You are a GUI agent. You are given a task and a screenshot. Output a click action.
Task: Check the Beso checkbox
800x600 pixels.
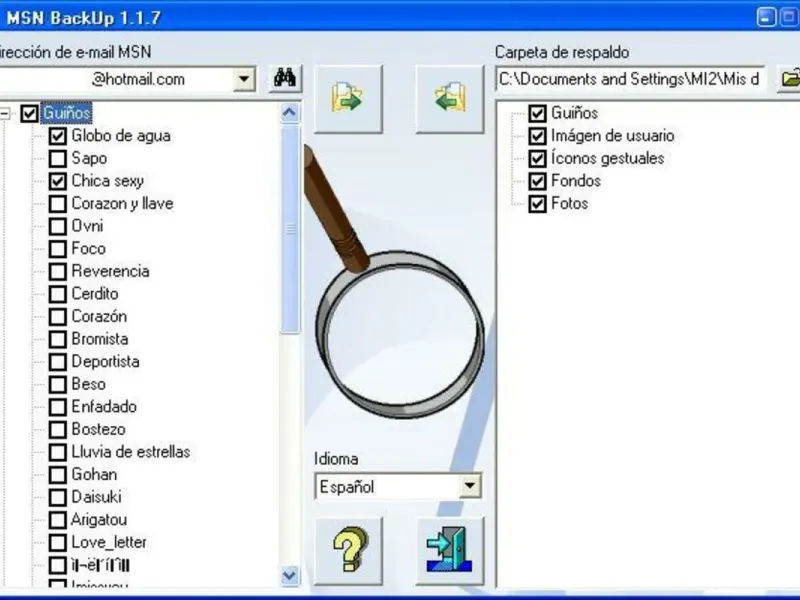pos(58,385)
